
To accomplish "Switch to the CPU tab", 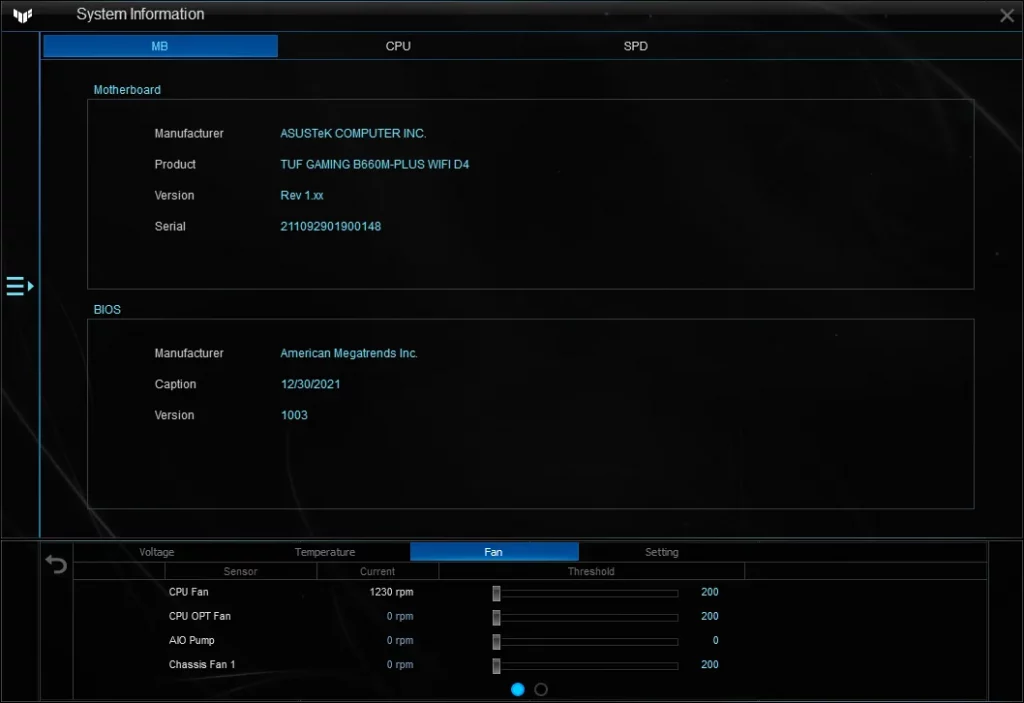I will tap(398, 46).
